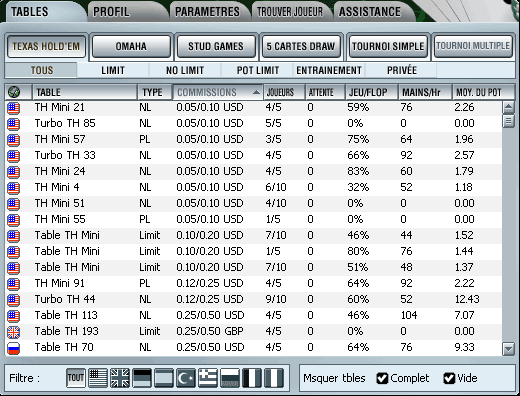Click the table list scroll down arrow

tap(508, 349)
